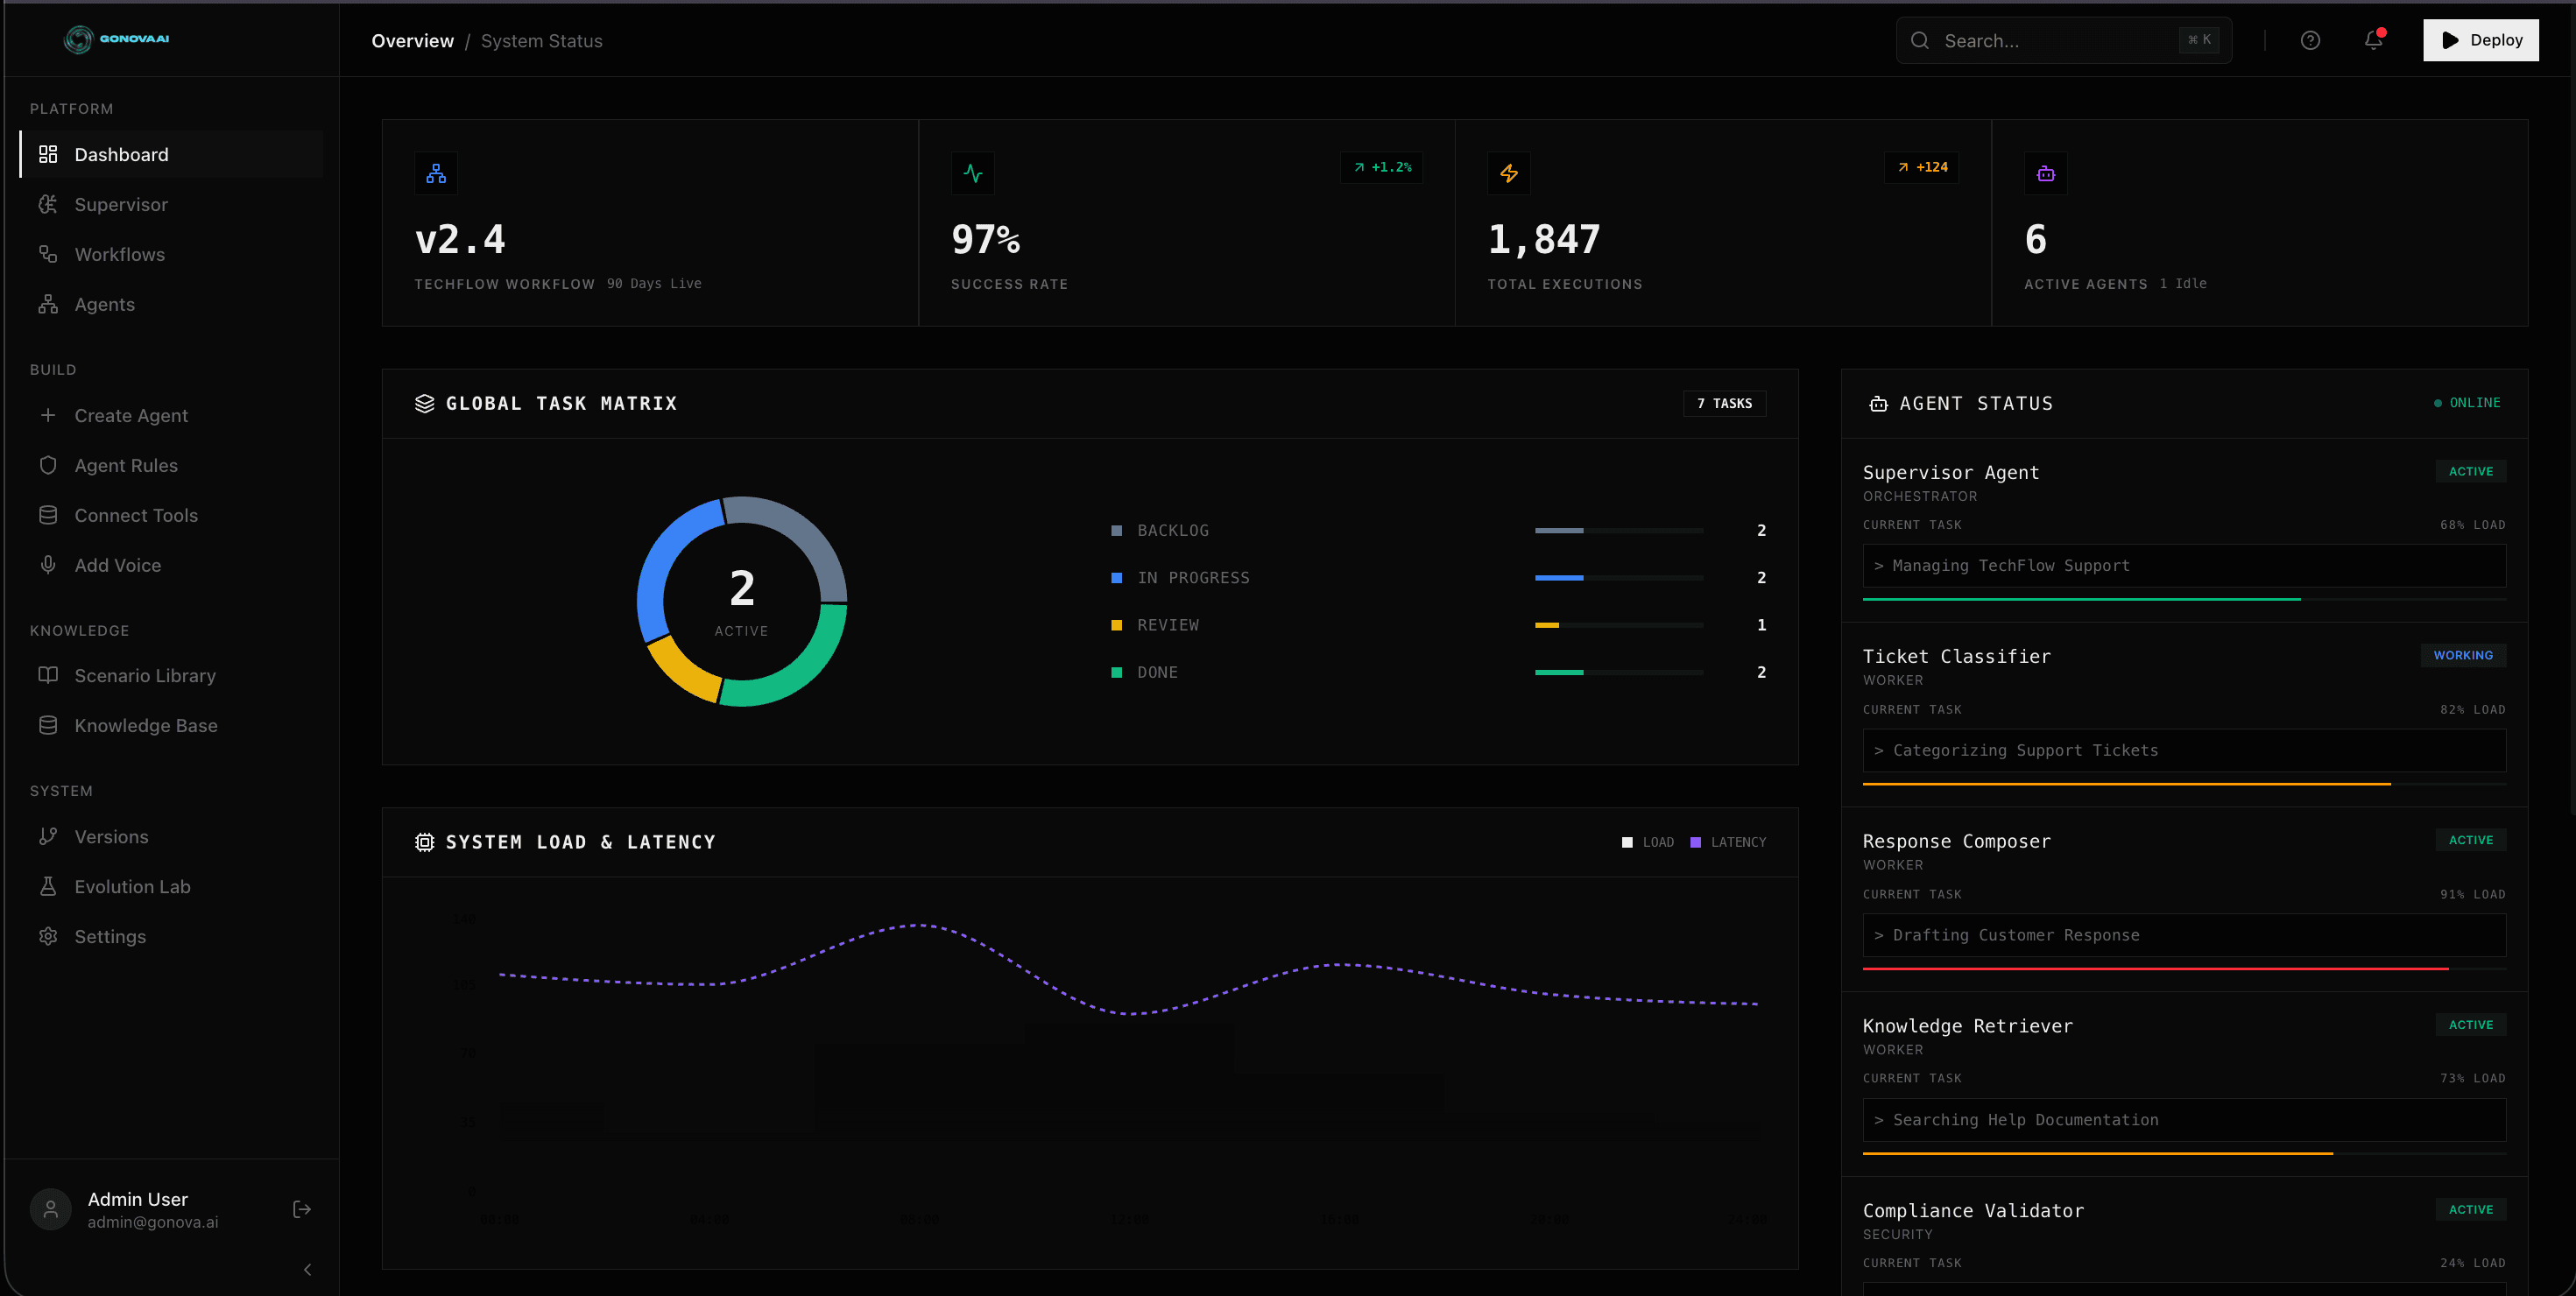Click the 7 TASKS badge
2576x1296 pixels.
tap(1724, 403)
